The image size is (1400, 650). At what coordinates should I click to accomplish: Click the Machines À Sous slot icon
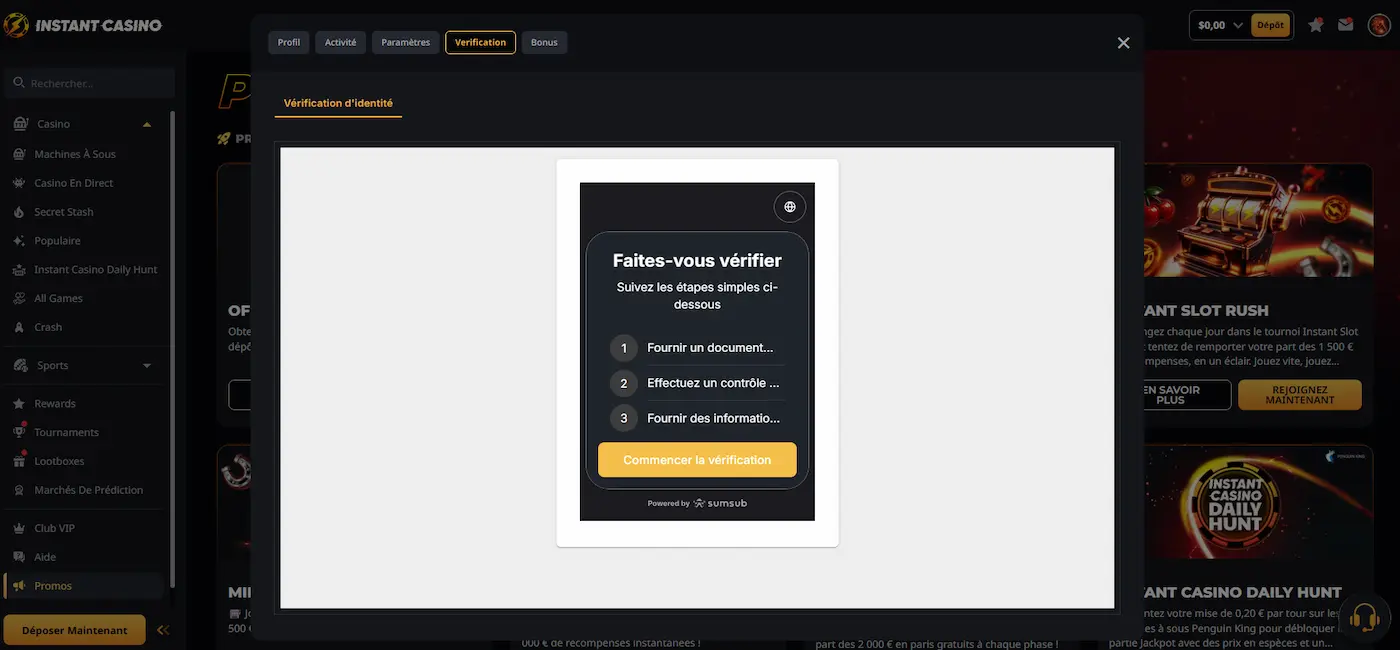(19, 154)
